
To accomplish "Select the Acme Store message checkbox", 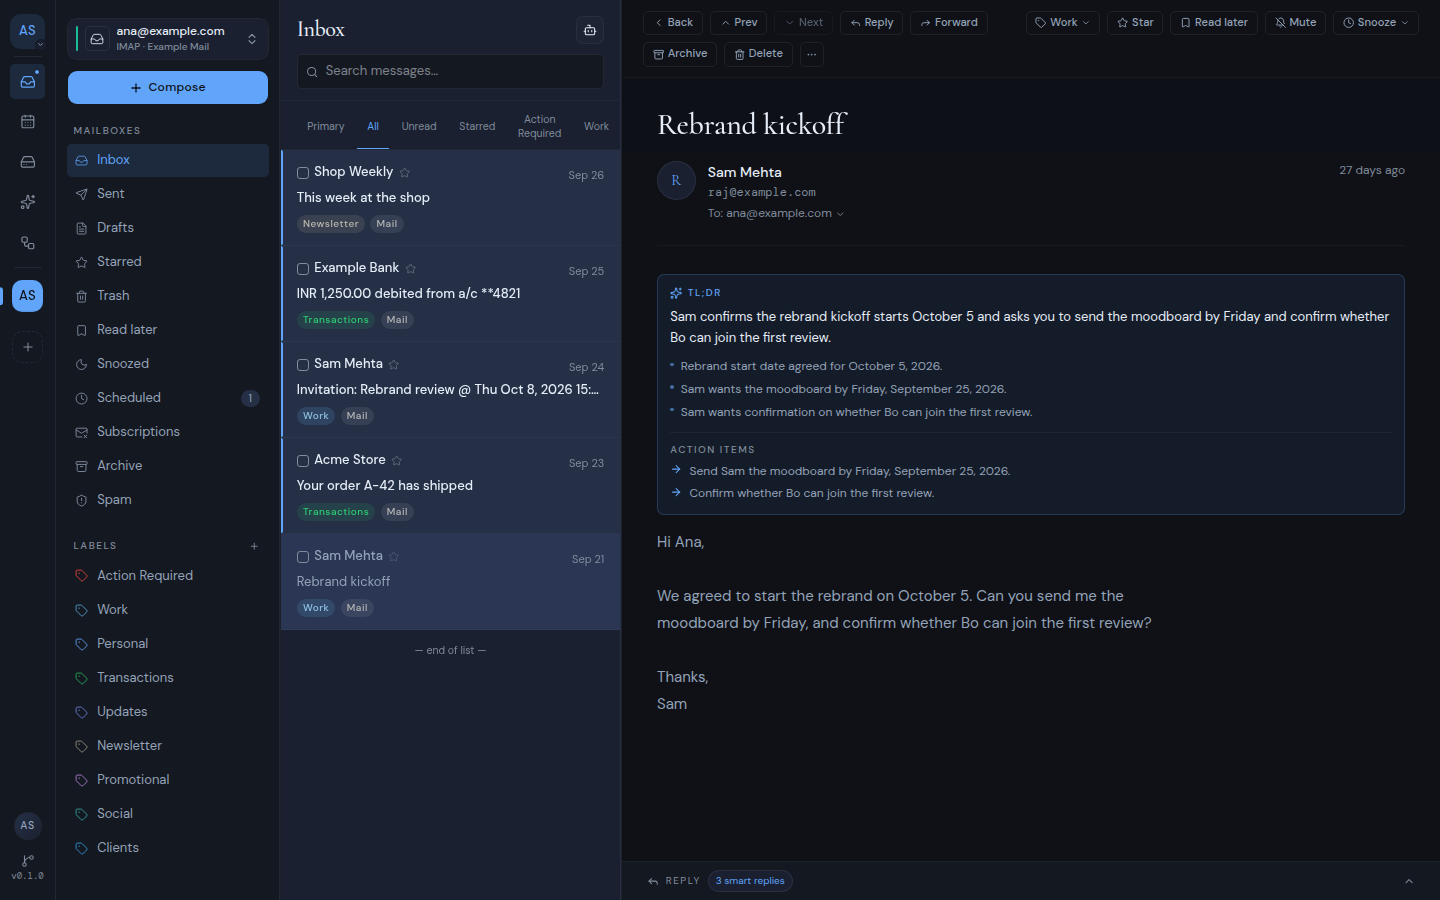I will click(x=303, y=461).
